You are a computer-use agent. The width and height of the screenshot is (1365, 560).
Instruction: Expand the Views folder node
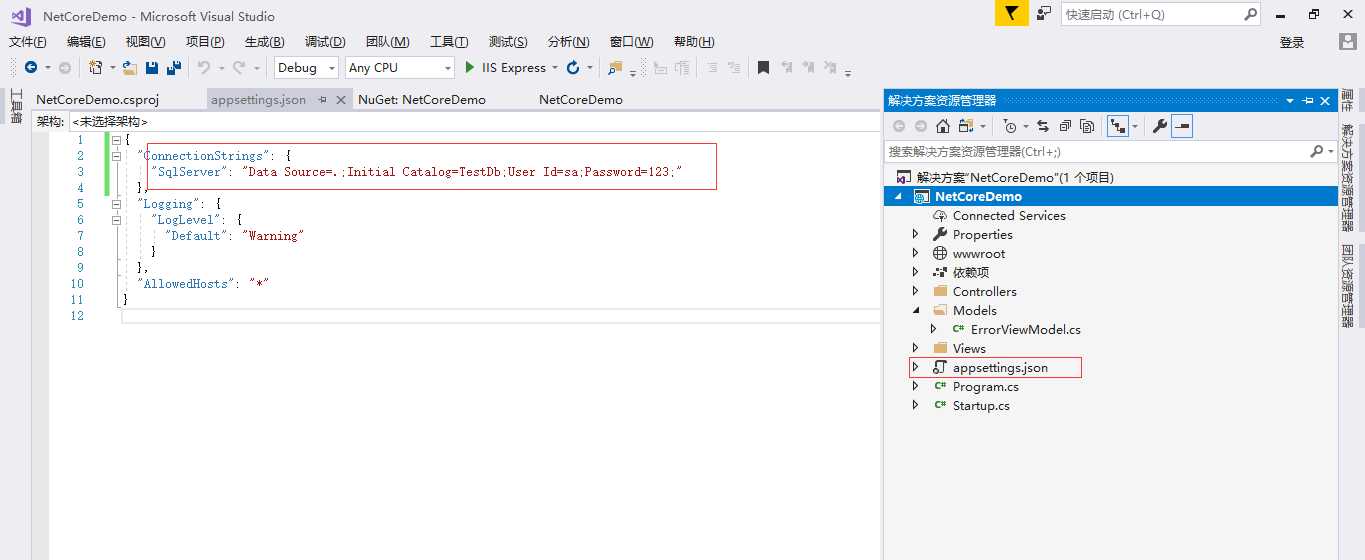(x=915, y=348)
